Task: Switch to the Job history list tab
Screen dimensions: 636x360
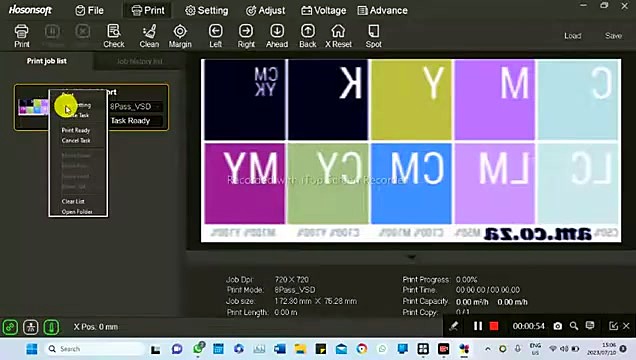Action: pos(139,61)
